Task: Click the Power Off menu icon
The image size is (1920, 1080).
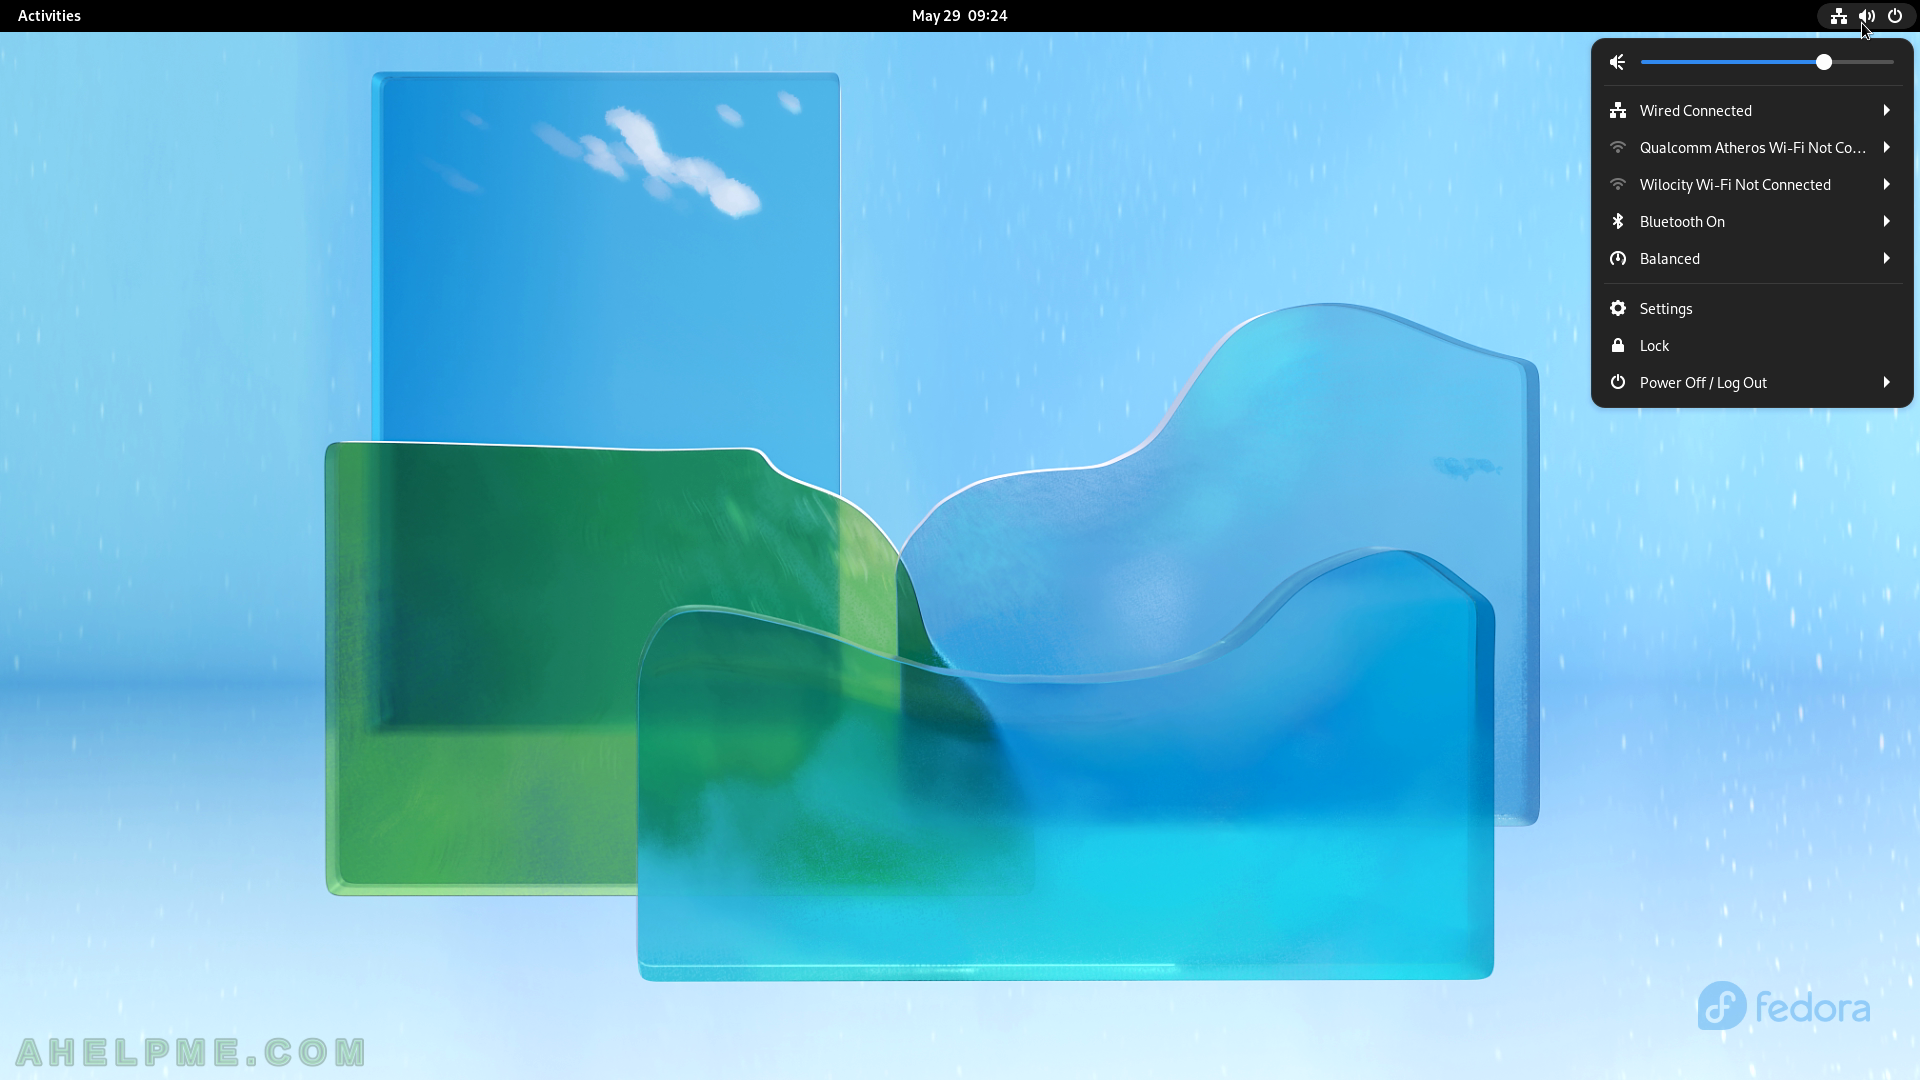Action: coord(1617,382)
